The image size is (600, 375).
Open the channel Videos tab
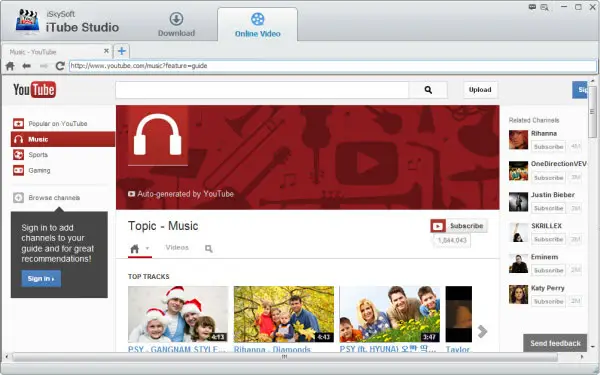(x=177, y=248)
